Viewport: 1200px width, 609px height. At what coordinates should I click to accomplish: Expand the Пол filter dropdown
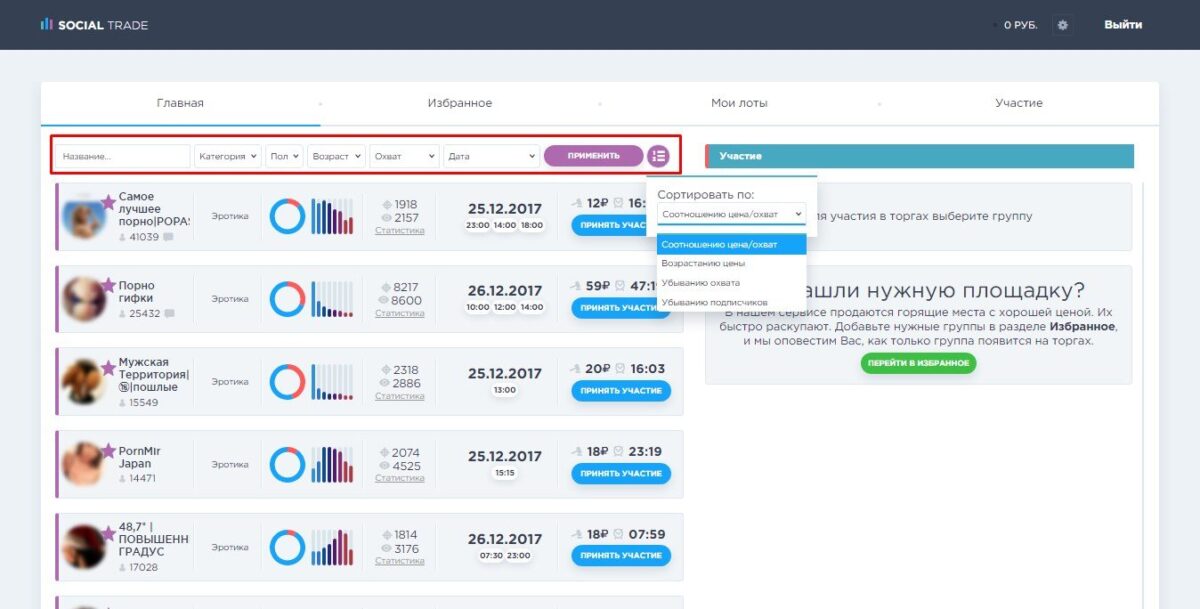tap(284, 156)
